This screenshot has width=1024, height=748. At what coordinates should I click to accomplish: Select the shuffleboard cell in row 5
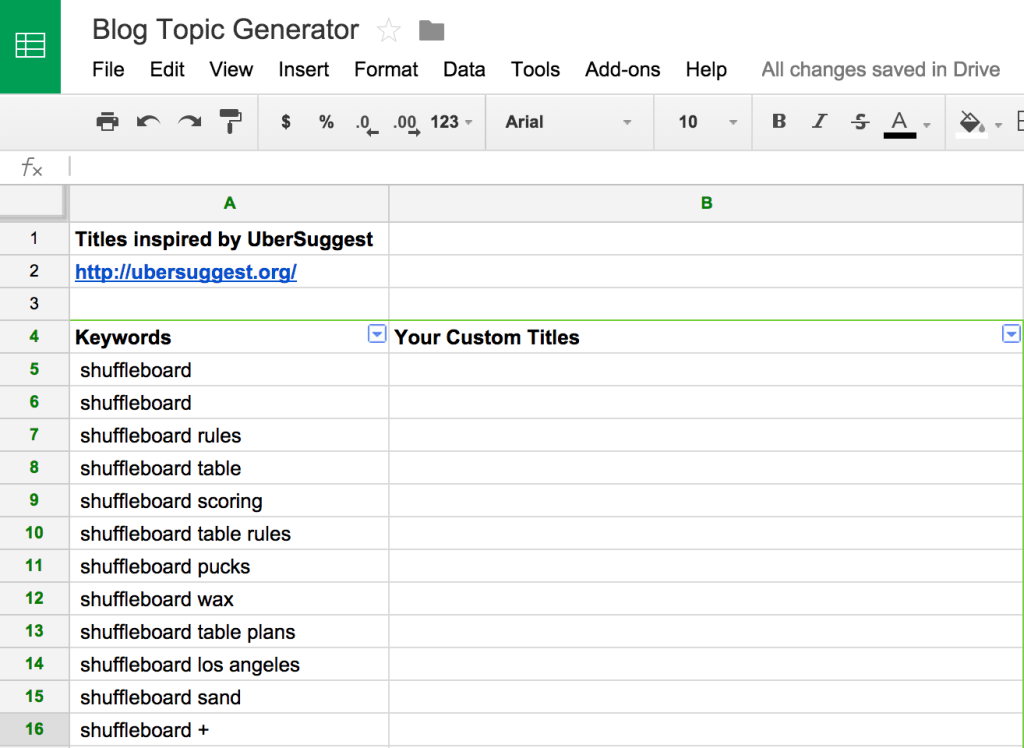pyautogui.click(x=229, y=370)
